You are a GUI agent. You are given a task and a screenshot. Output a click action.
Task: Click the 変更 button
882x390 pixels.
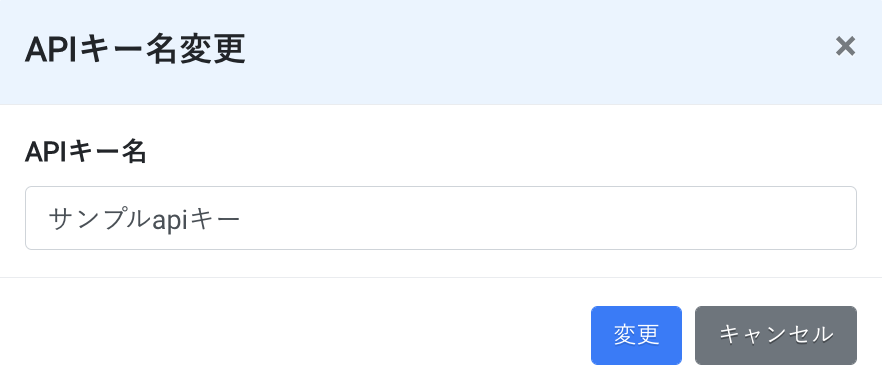tap(636, 335)
